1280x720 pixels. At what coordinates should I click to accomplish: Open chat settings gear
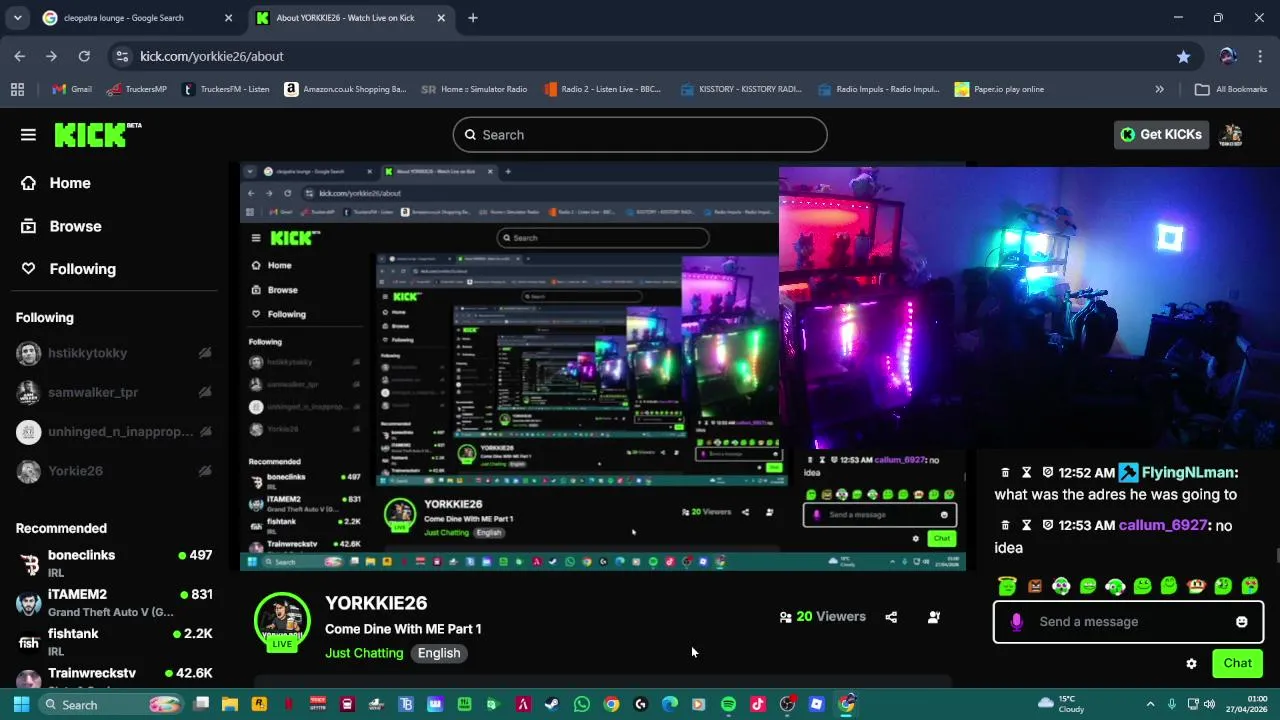pos(1191,663)
